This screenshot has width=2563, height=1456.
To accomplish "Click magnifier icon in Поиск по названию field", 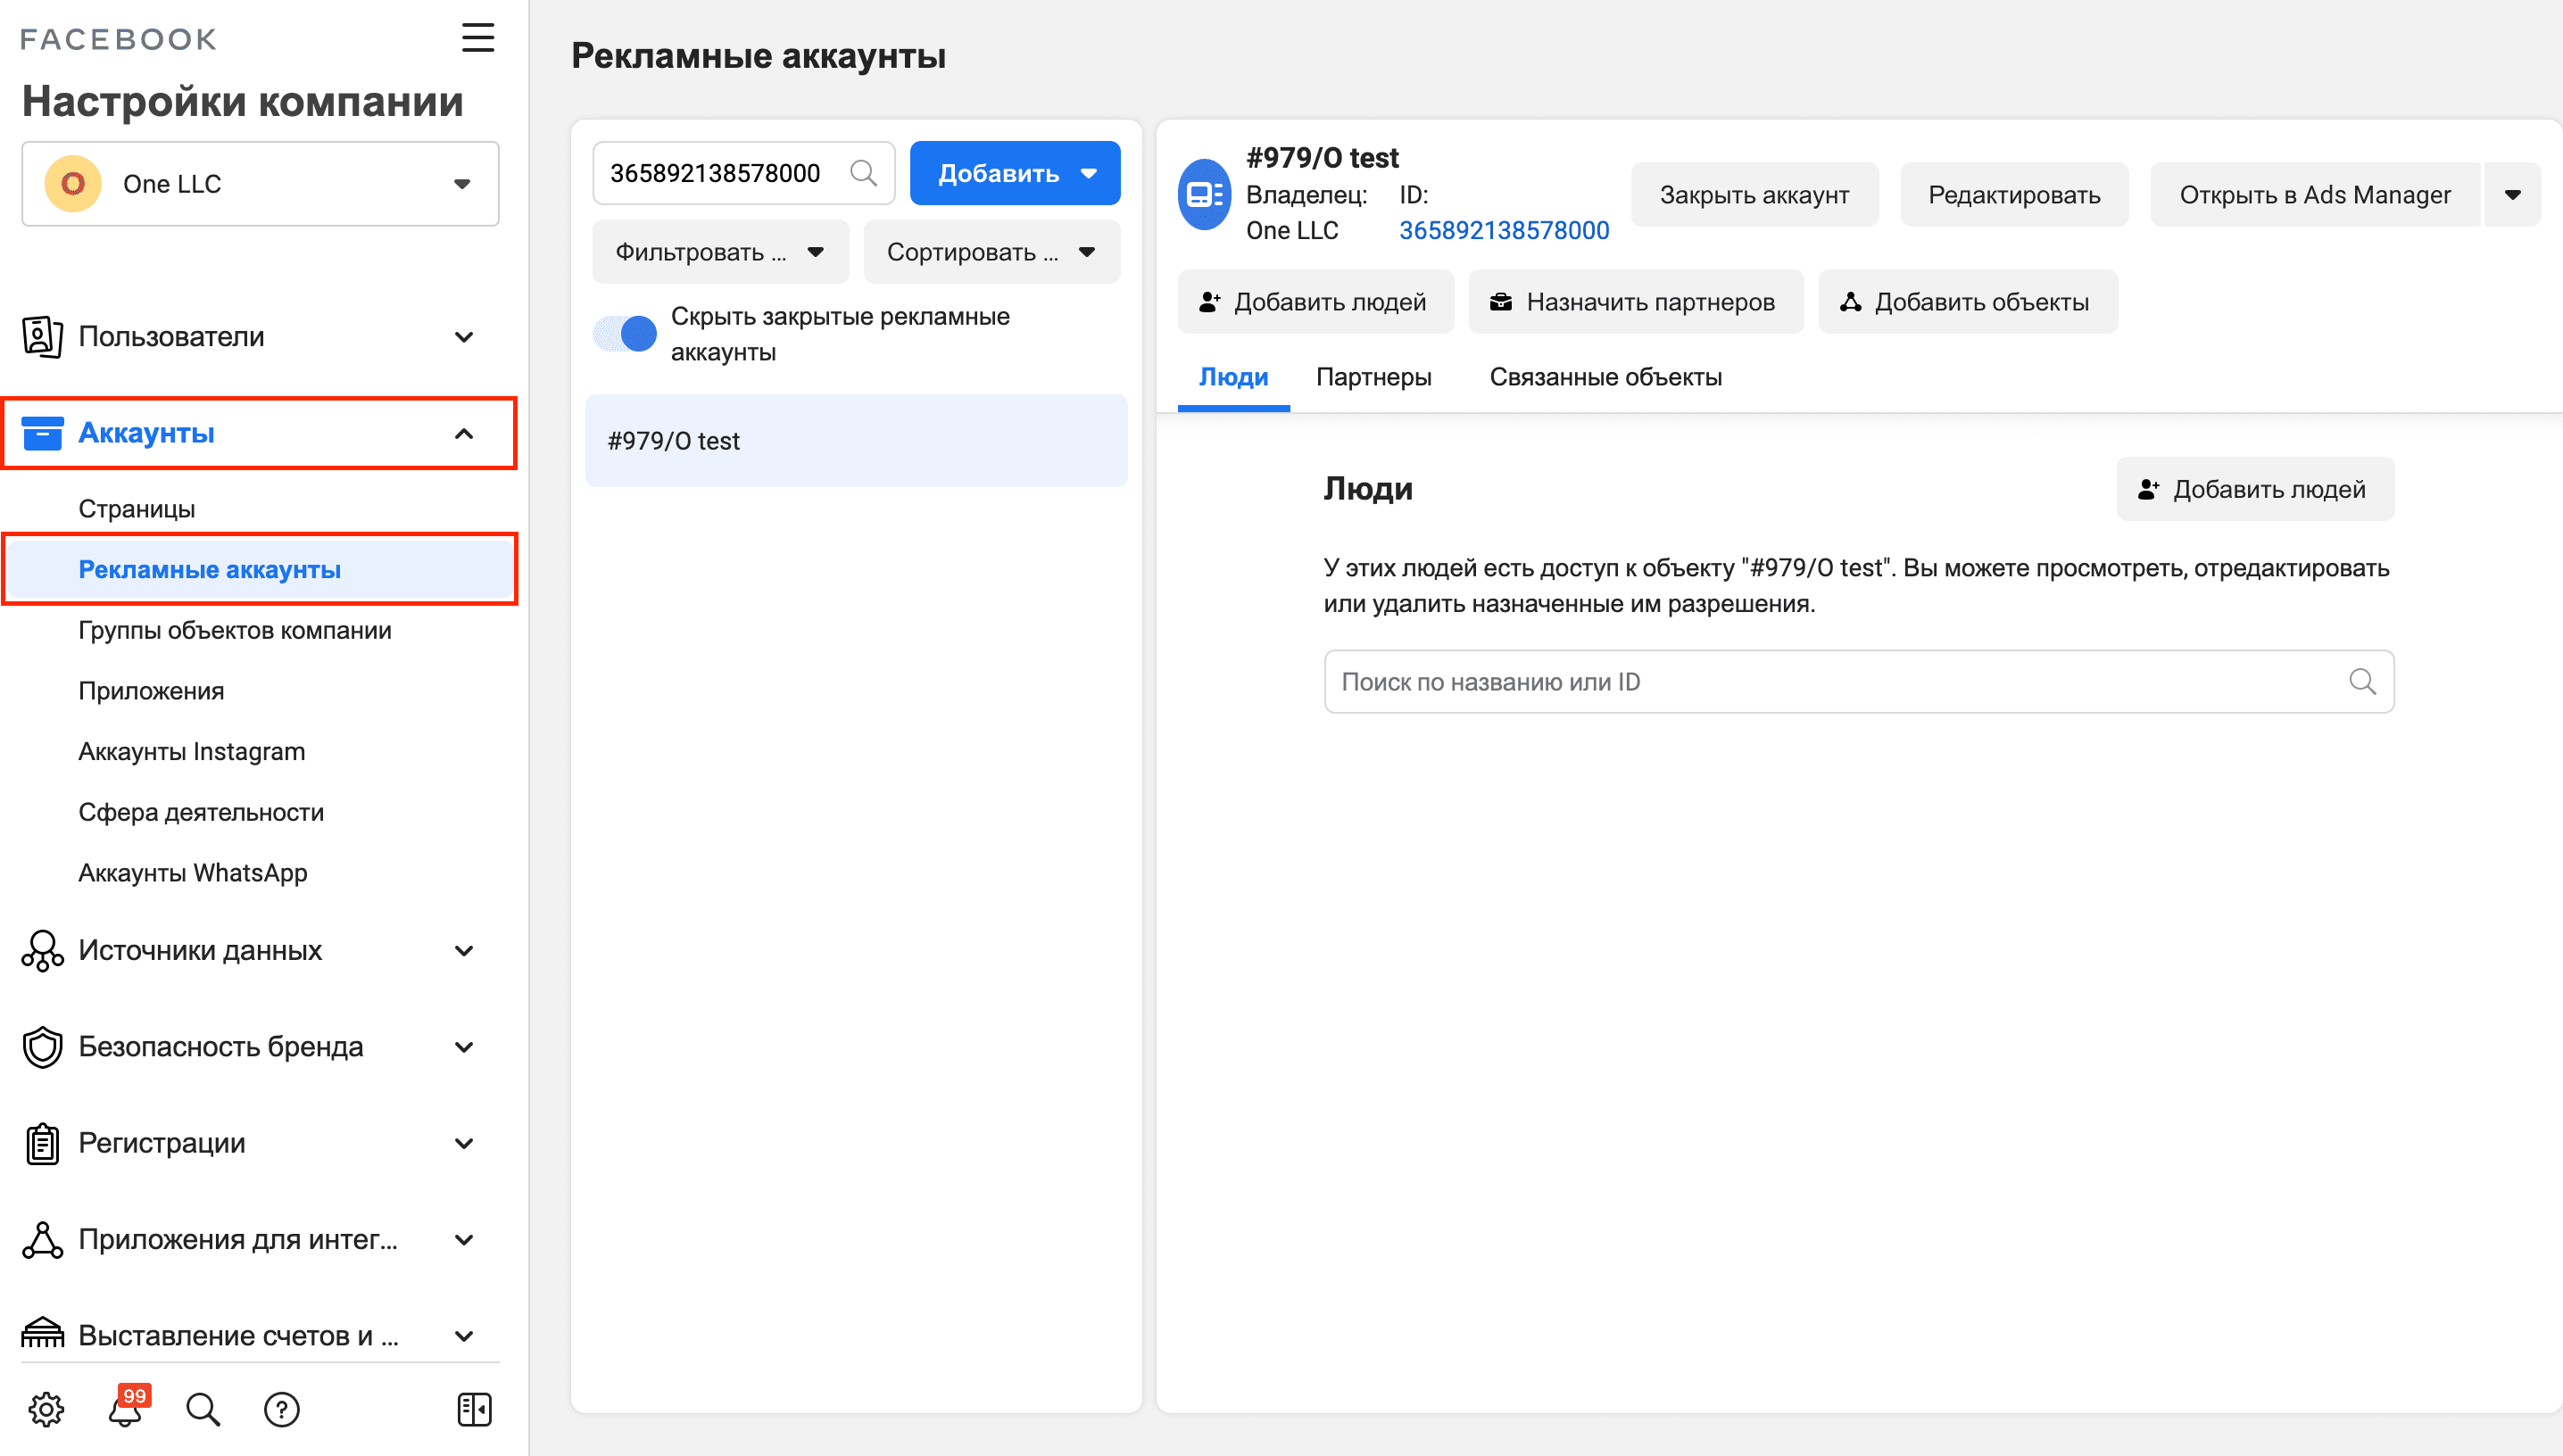I will tap(2362, 682).
